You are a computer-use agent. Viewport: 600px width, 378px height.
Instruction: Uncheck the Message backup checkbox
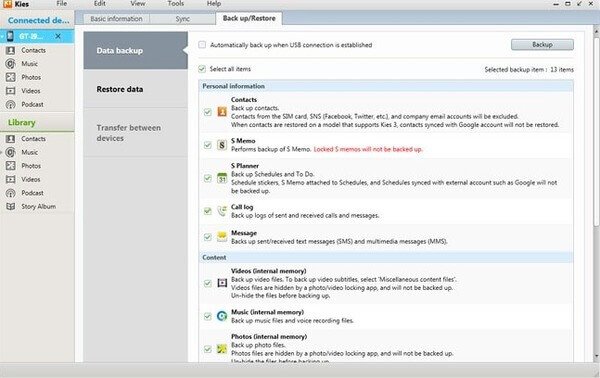[x=208, y=237]
